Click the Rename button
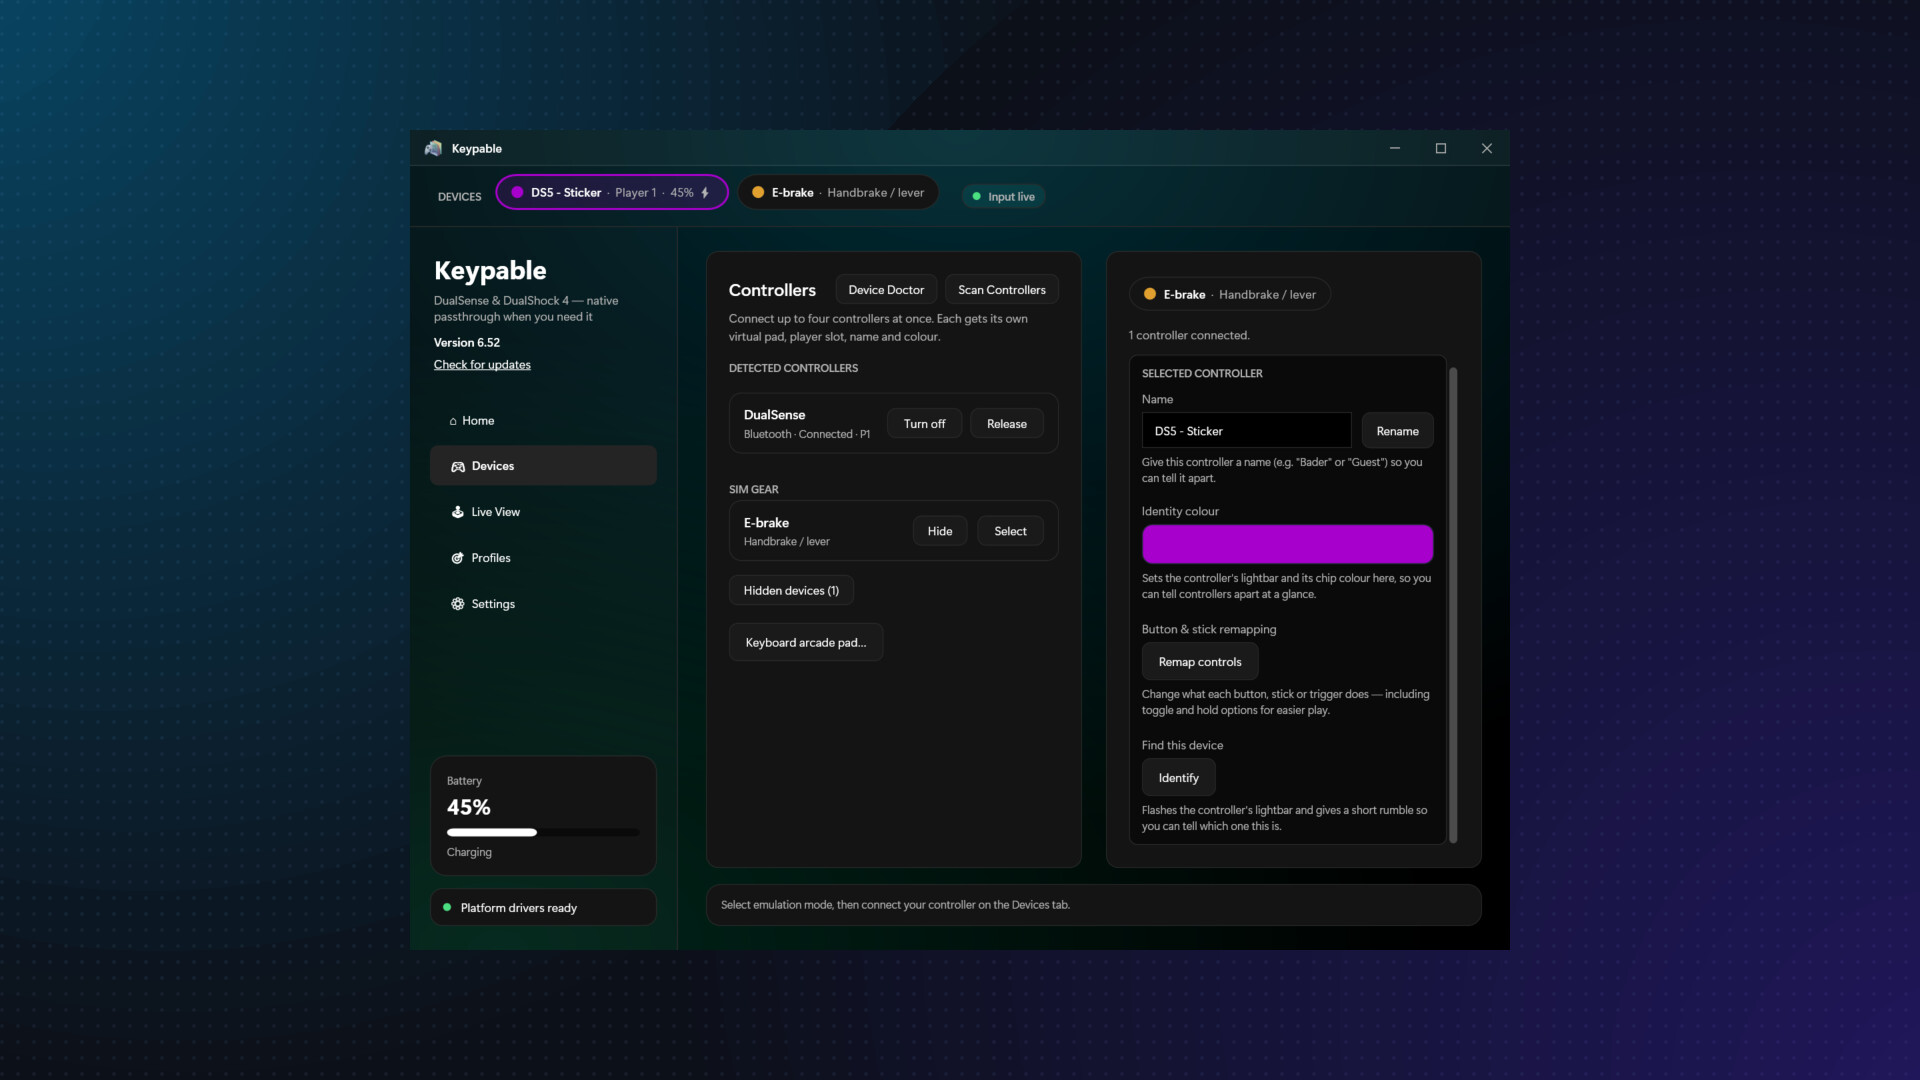The width and height of the screenshot is (1920, 1080). (1397, 431)
